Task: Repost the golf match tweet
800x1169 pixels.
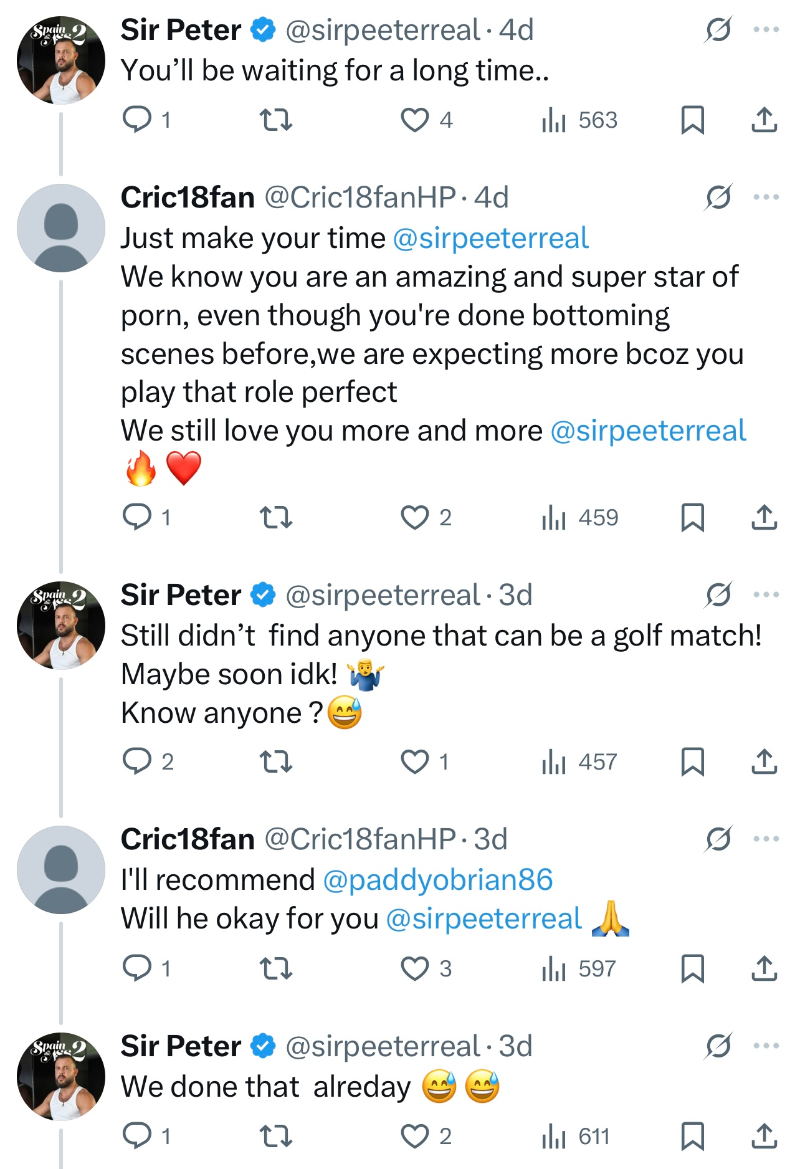Action: [x=275, y=761]
